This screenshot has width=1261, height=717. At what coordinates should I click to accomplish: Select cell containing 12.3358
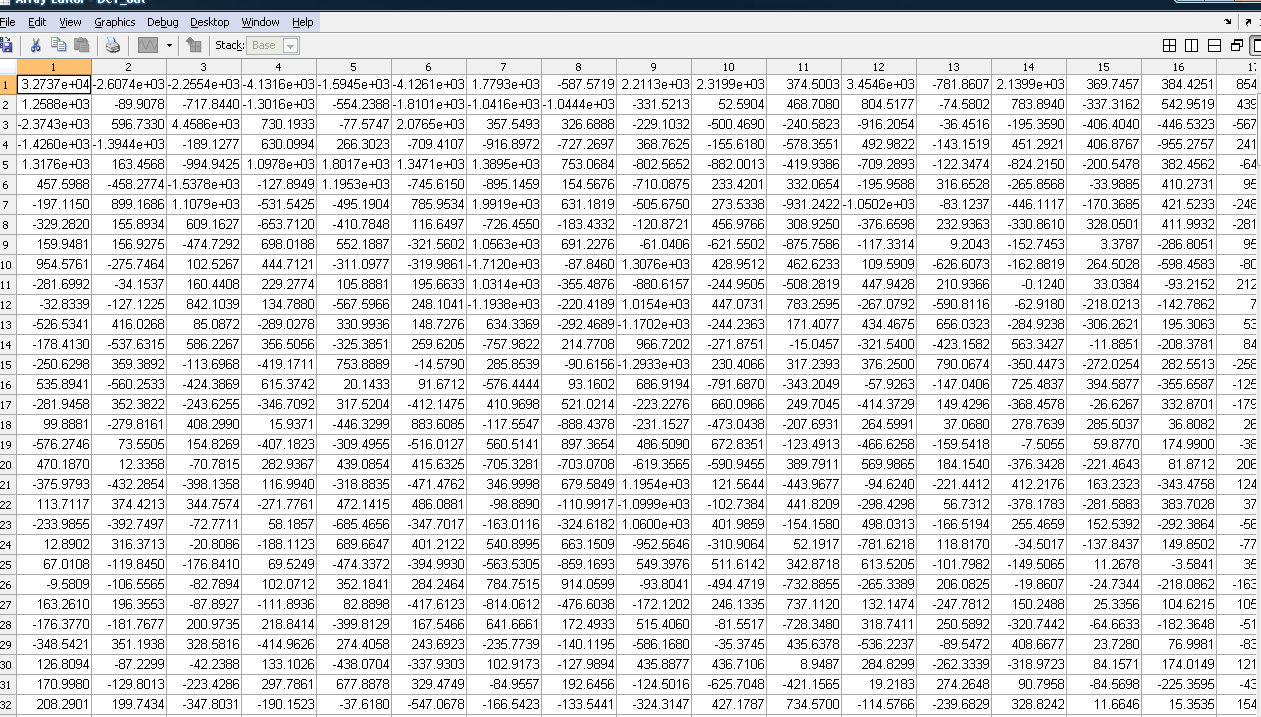(x=129, y=464)
